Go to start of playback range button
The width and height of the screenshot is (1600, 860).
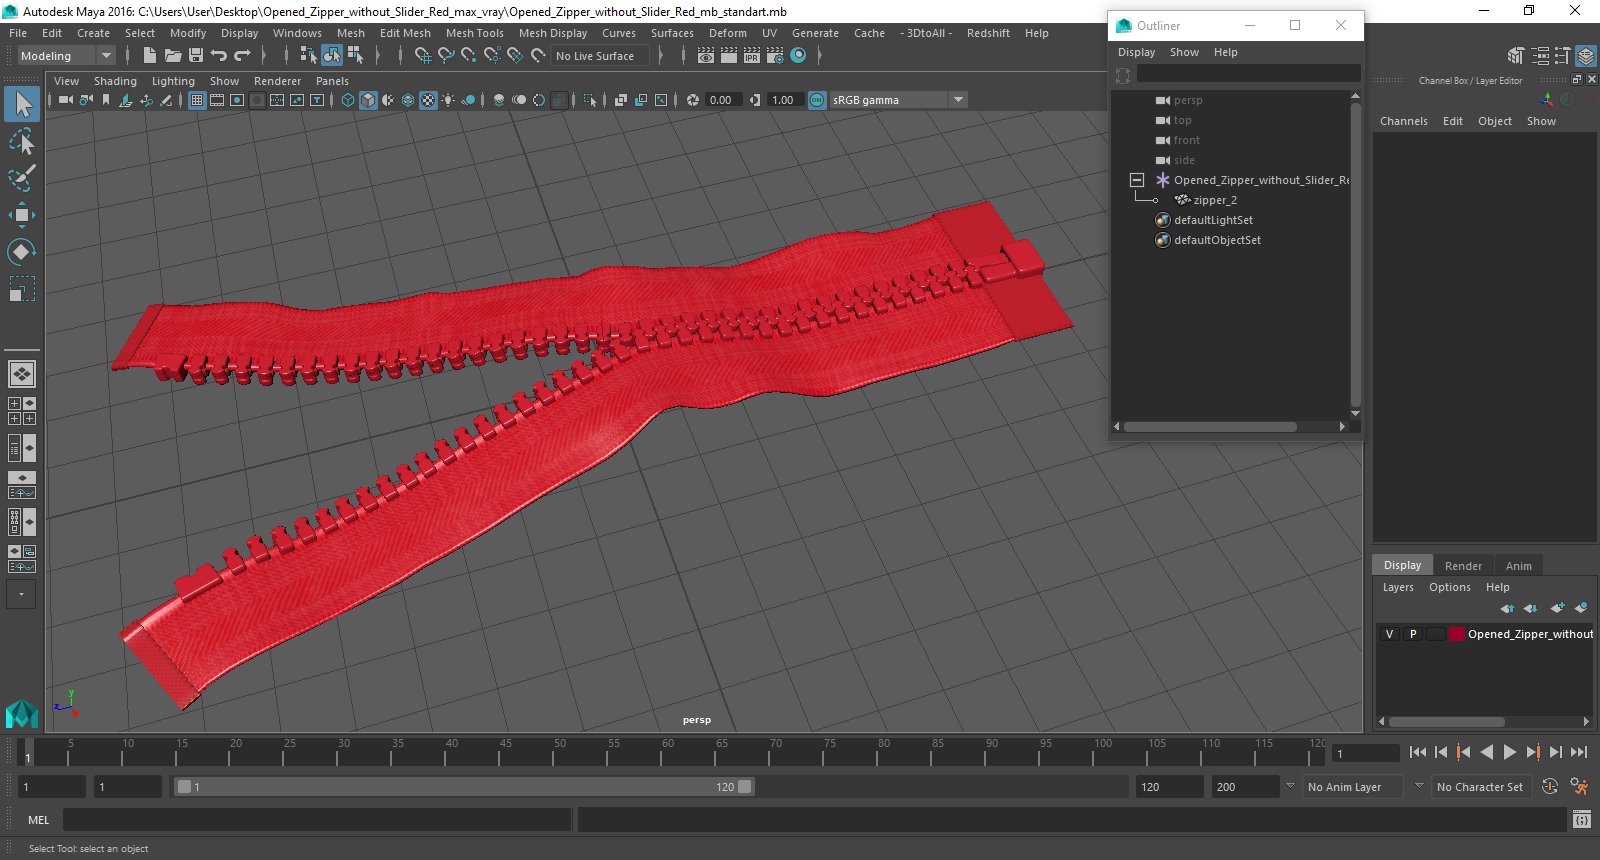1418,752
